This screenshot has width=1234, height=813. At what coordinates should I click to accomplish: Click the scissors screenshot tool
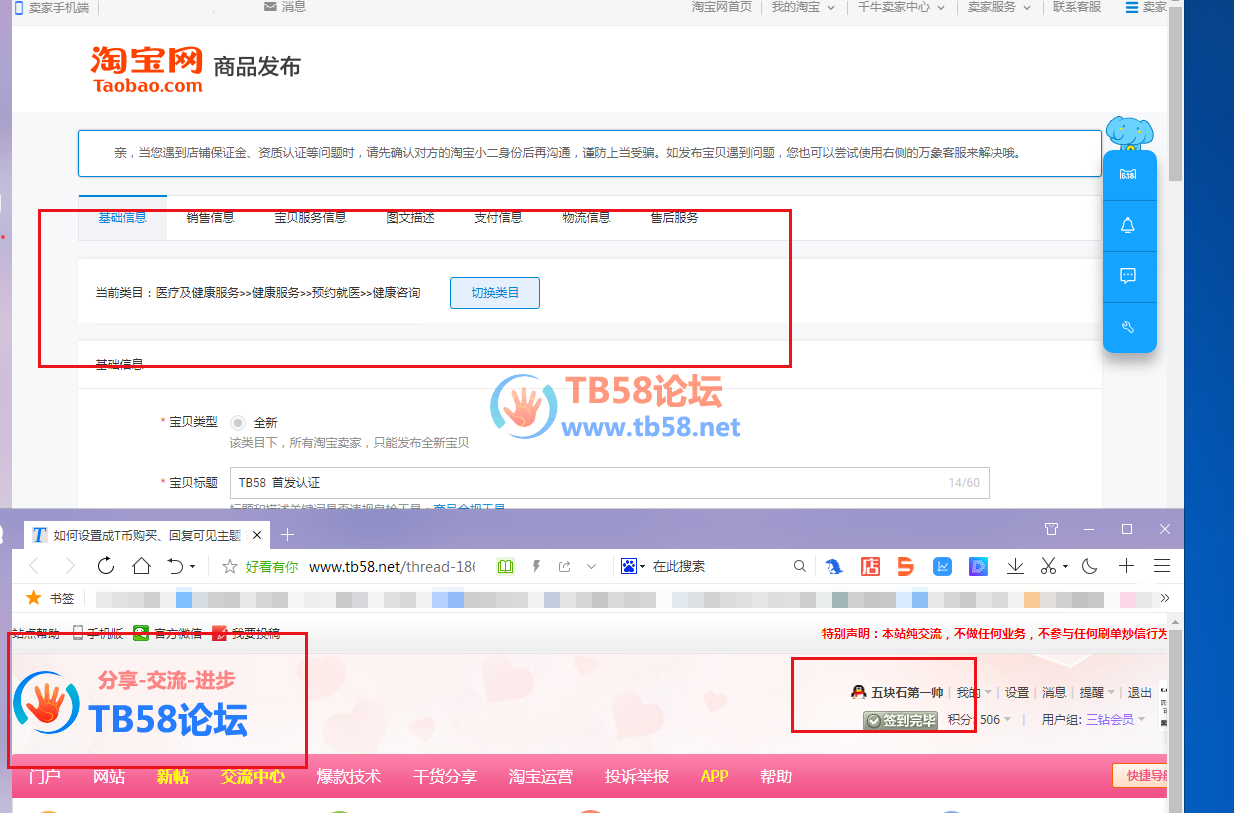tap(1048, 566)
